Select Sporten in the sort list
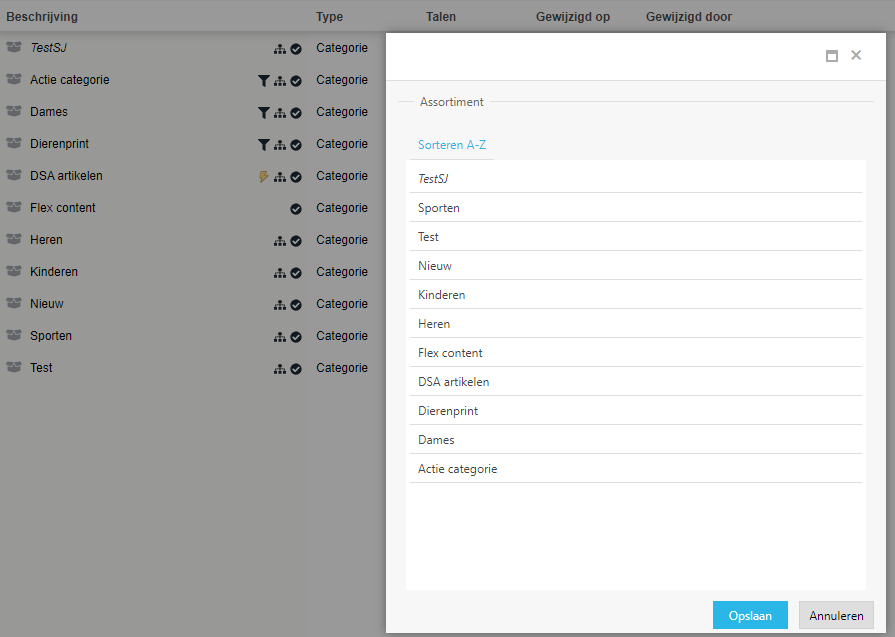The image size is (895, 637). 635,208
